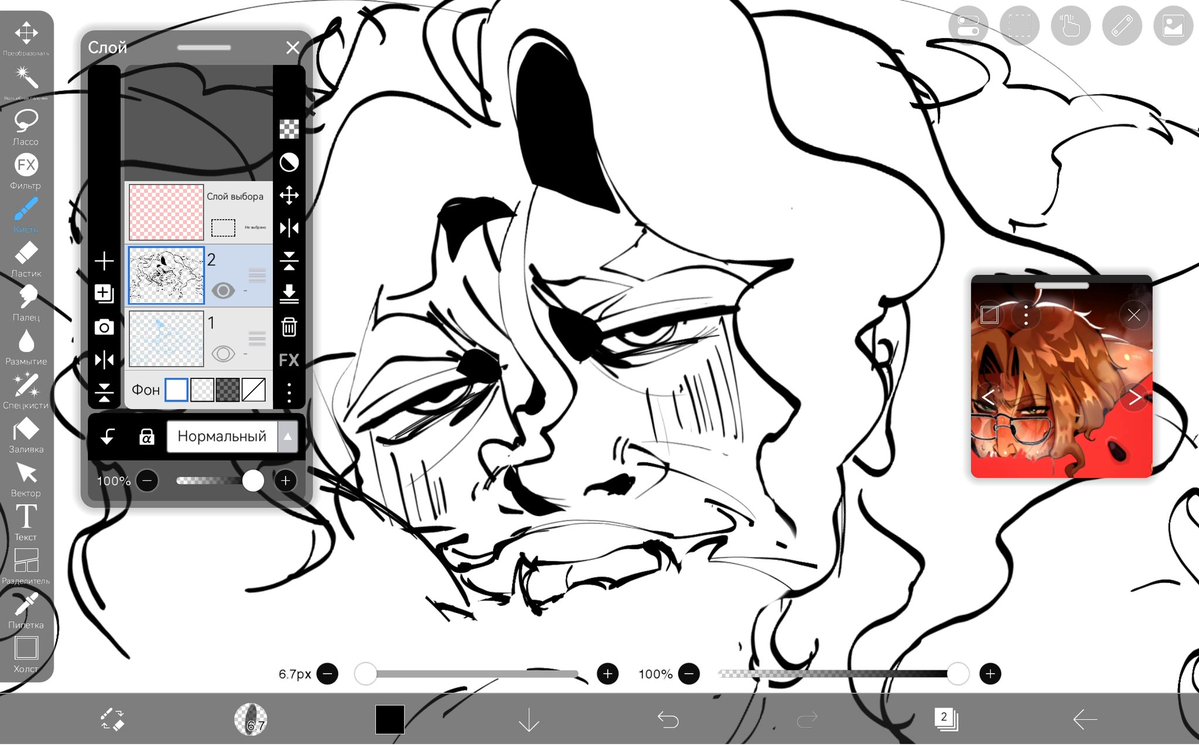Open layer panel three-dot more menu
The width and height of the screenshot is (1199, 745).
pyautogui.click(x=289, y=393)
